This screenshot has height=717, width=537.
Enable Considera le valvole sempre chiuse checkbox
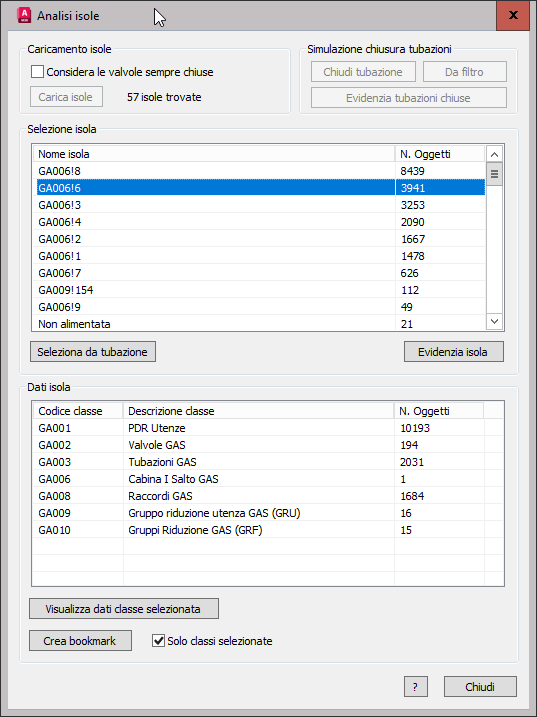coord(38,72)
